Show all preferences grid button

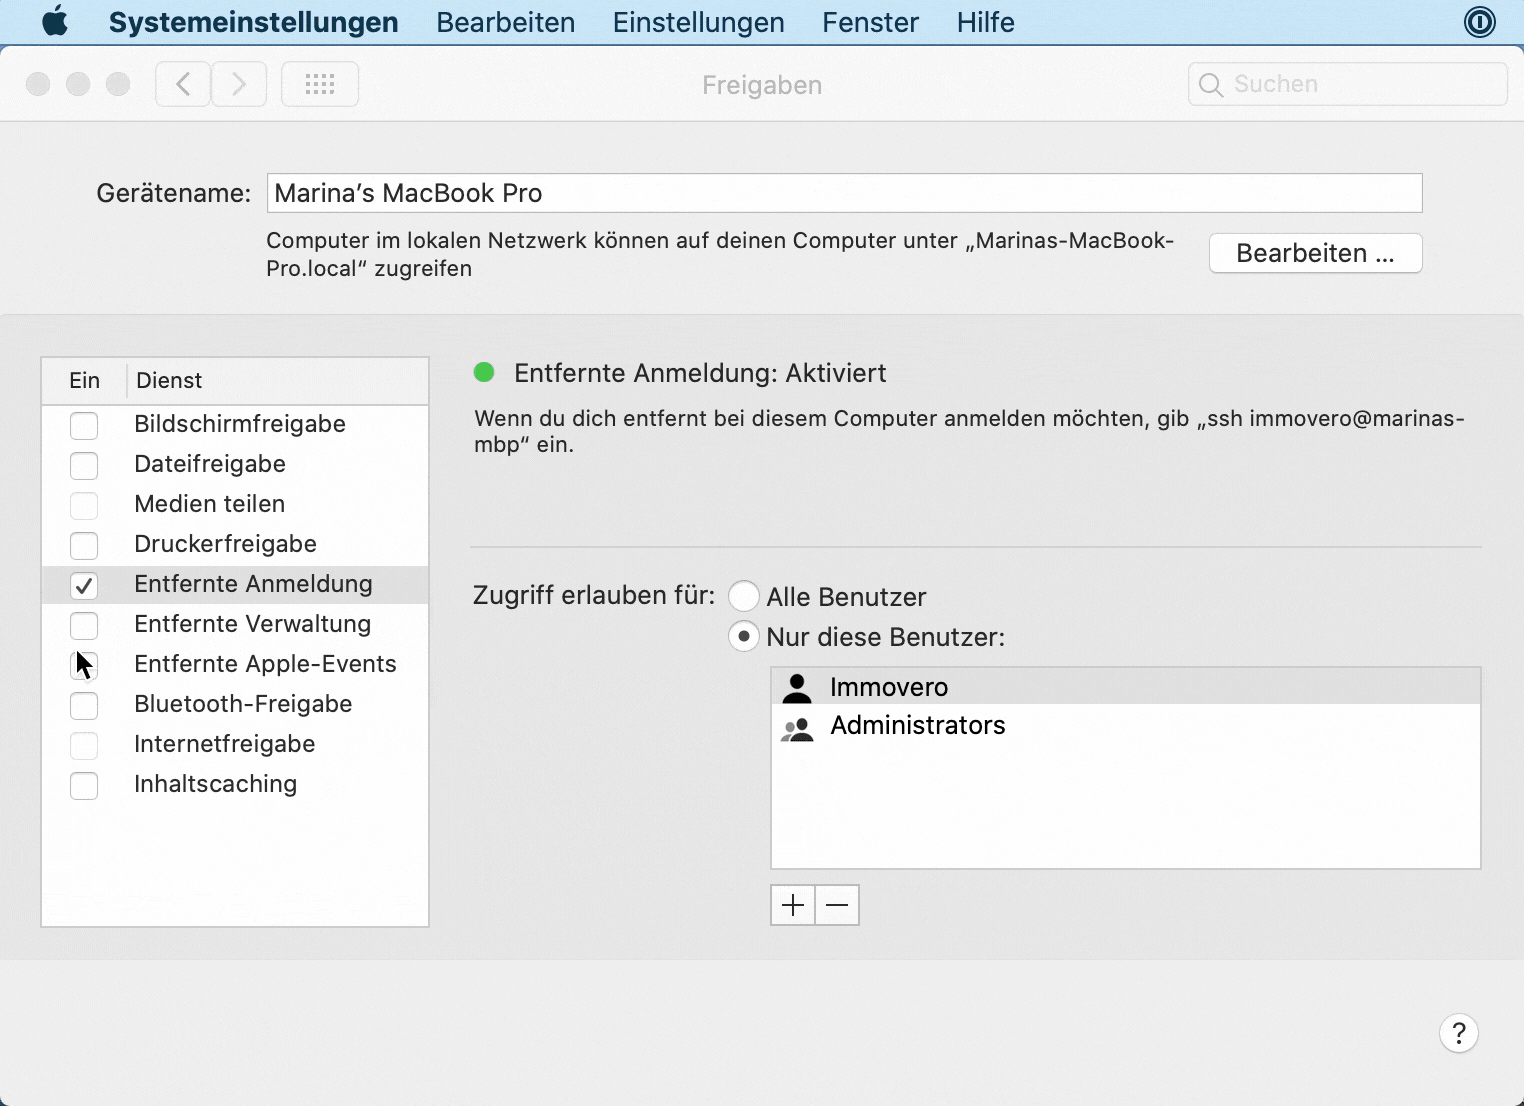coord(320,84)
